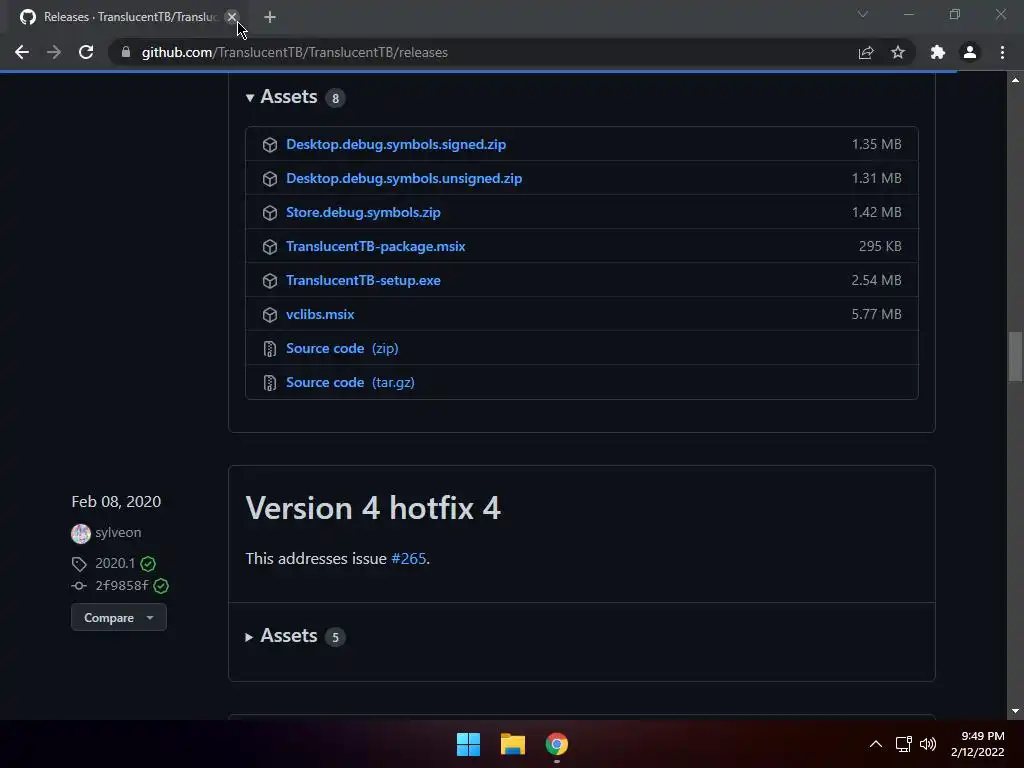Screen dimensions: 1024x768
Task: Click the commit icon next to 2f9858f
Action: click(x=79, y=586)
